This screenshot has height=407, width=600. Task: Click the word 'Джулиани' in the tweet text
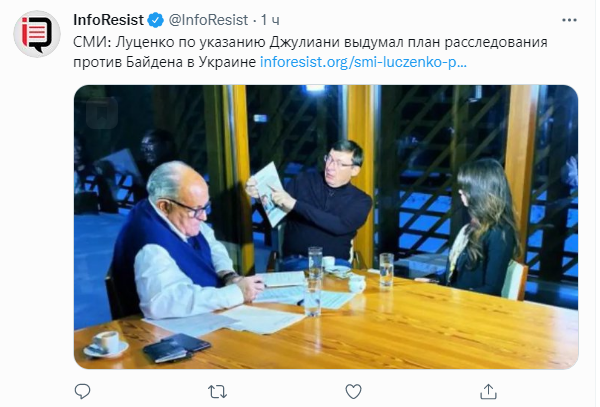304,42
